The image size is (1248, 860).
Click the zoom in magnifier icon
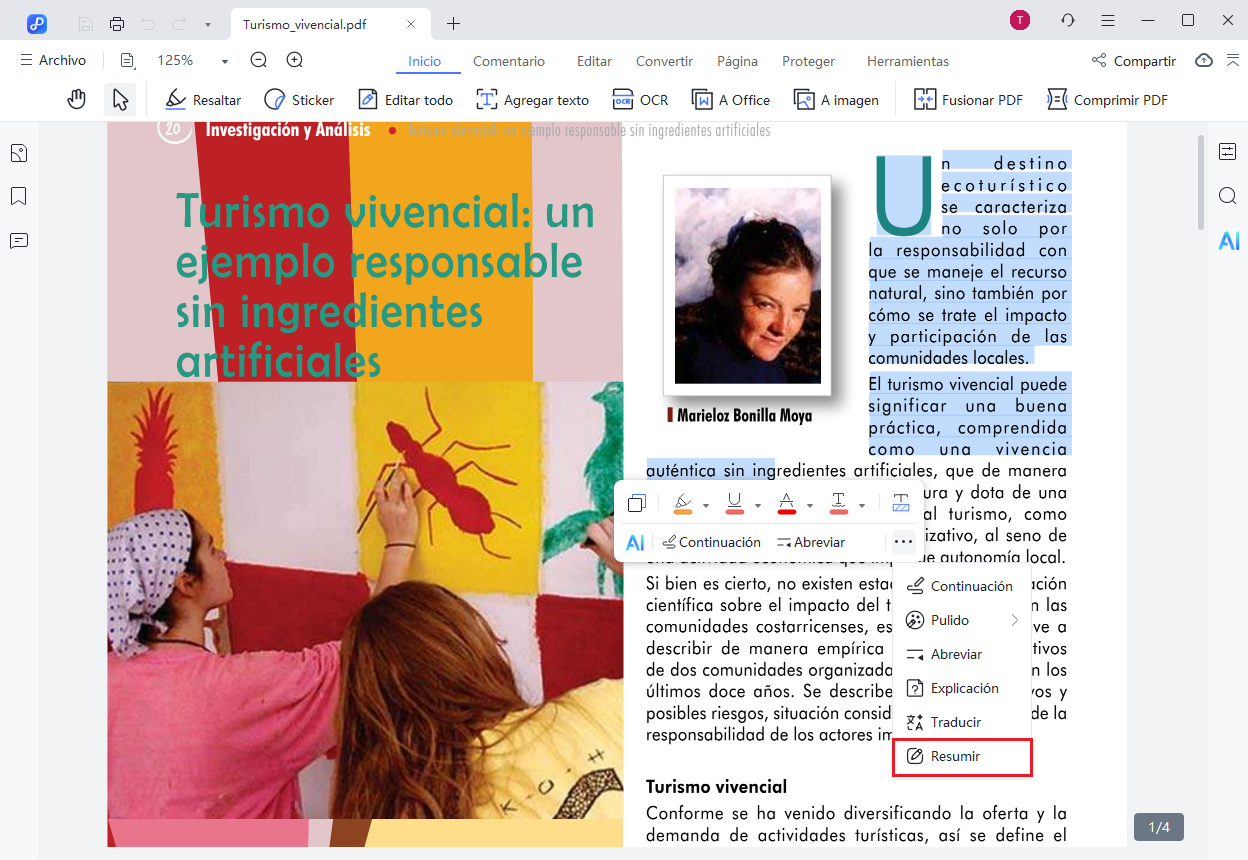pyautogui.click(x=295, y=61)
